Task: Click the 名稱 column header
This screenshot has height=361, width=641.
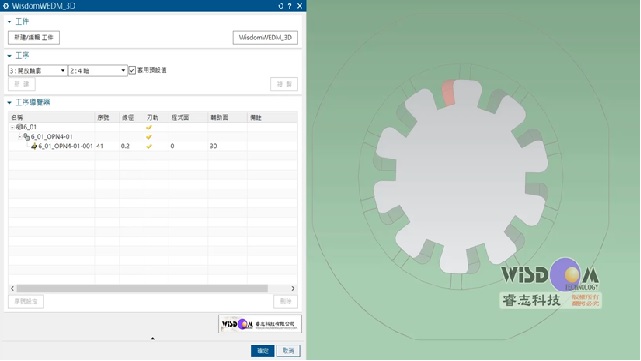Action: pos(52,118)
